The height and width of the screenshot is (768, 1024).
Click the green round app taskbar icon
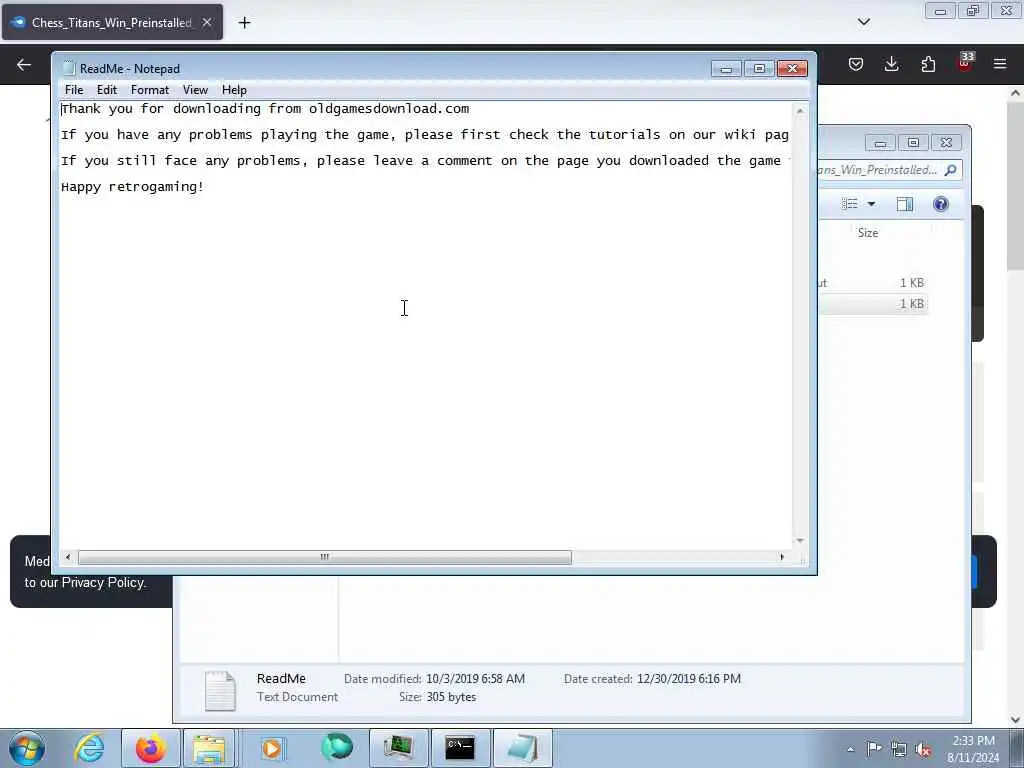pyautogui.click(x=337, y=748)
